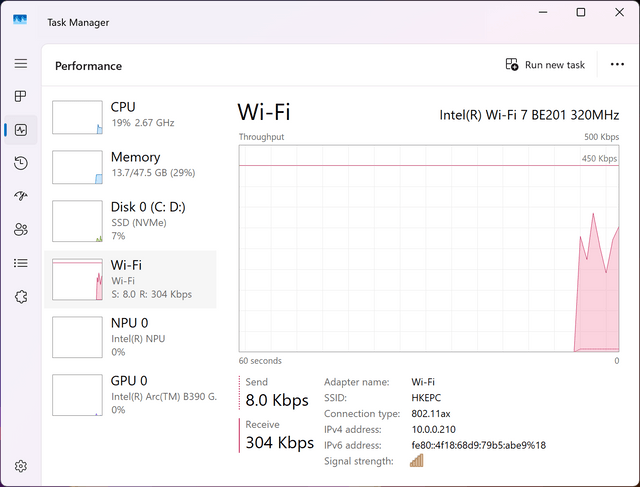Select the Memory performance entry
The width and height of the screenshot is (640, 487).
(x=131, y=167)
